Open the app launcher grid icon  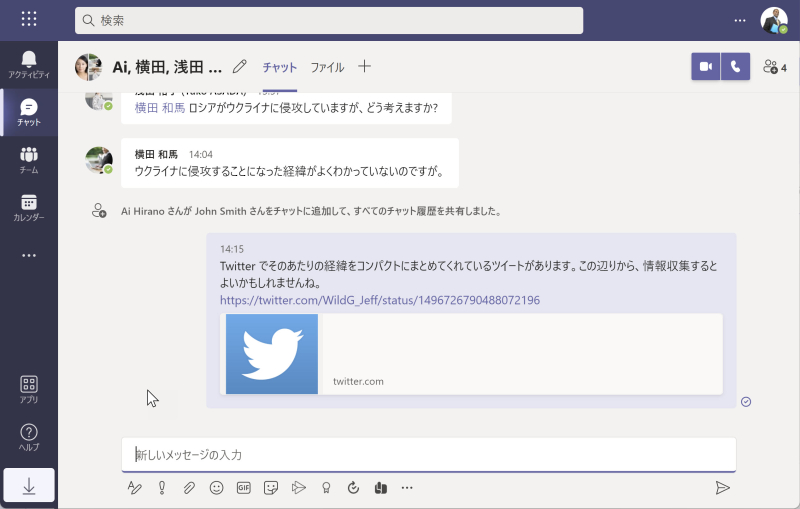[29, 19]
